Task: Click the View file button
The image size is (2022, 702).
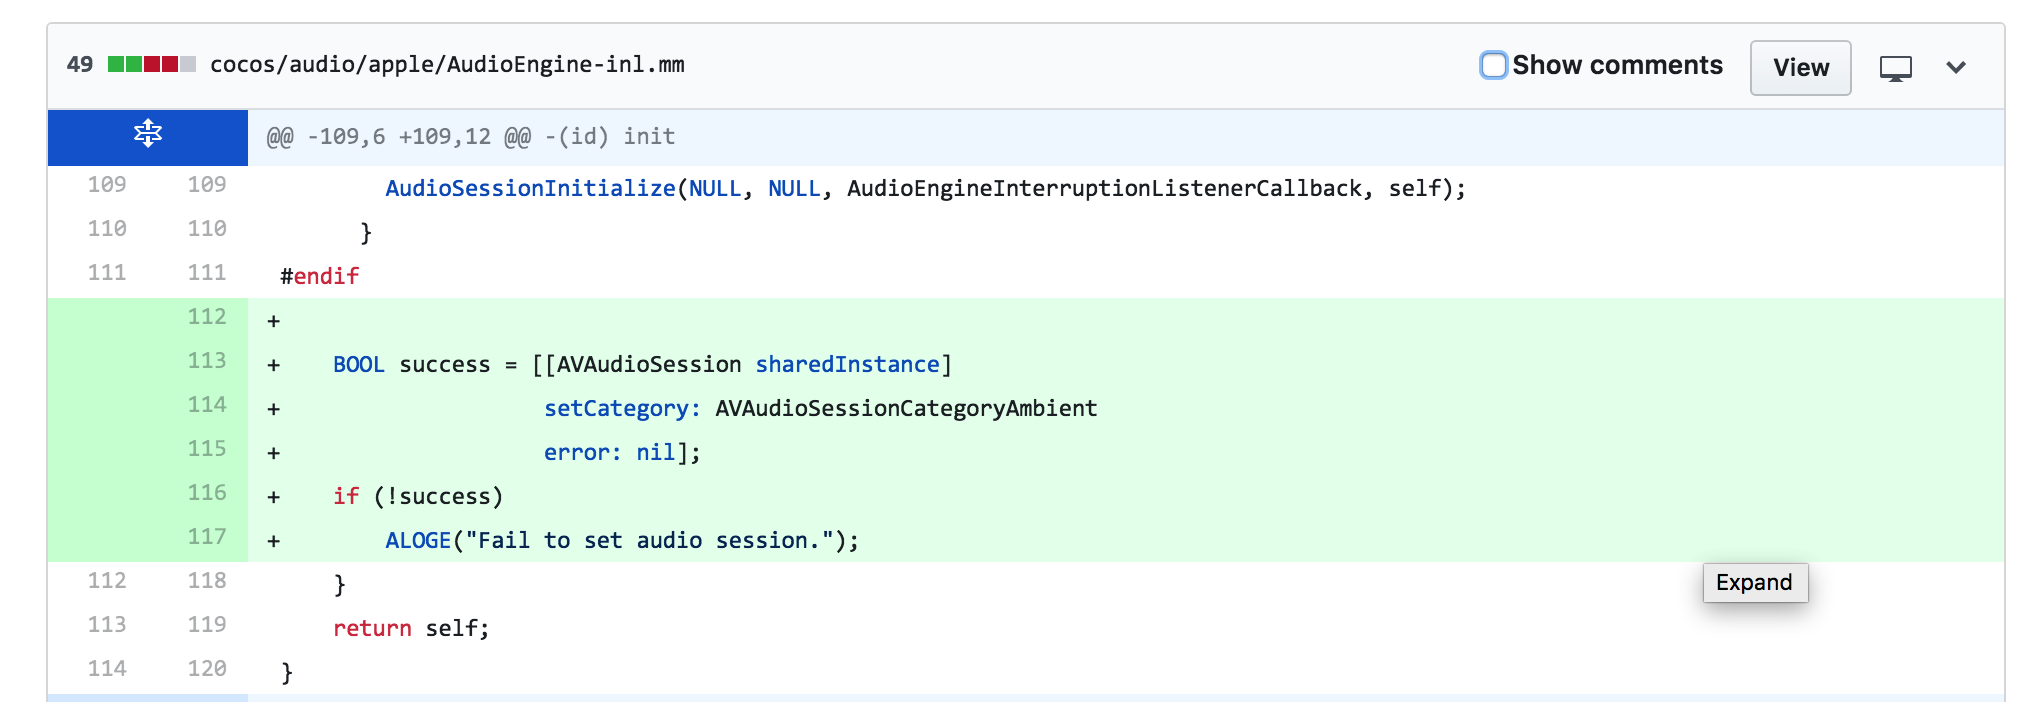Action: (x=1800, y=67)
